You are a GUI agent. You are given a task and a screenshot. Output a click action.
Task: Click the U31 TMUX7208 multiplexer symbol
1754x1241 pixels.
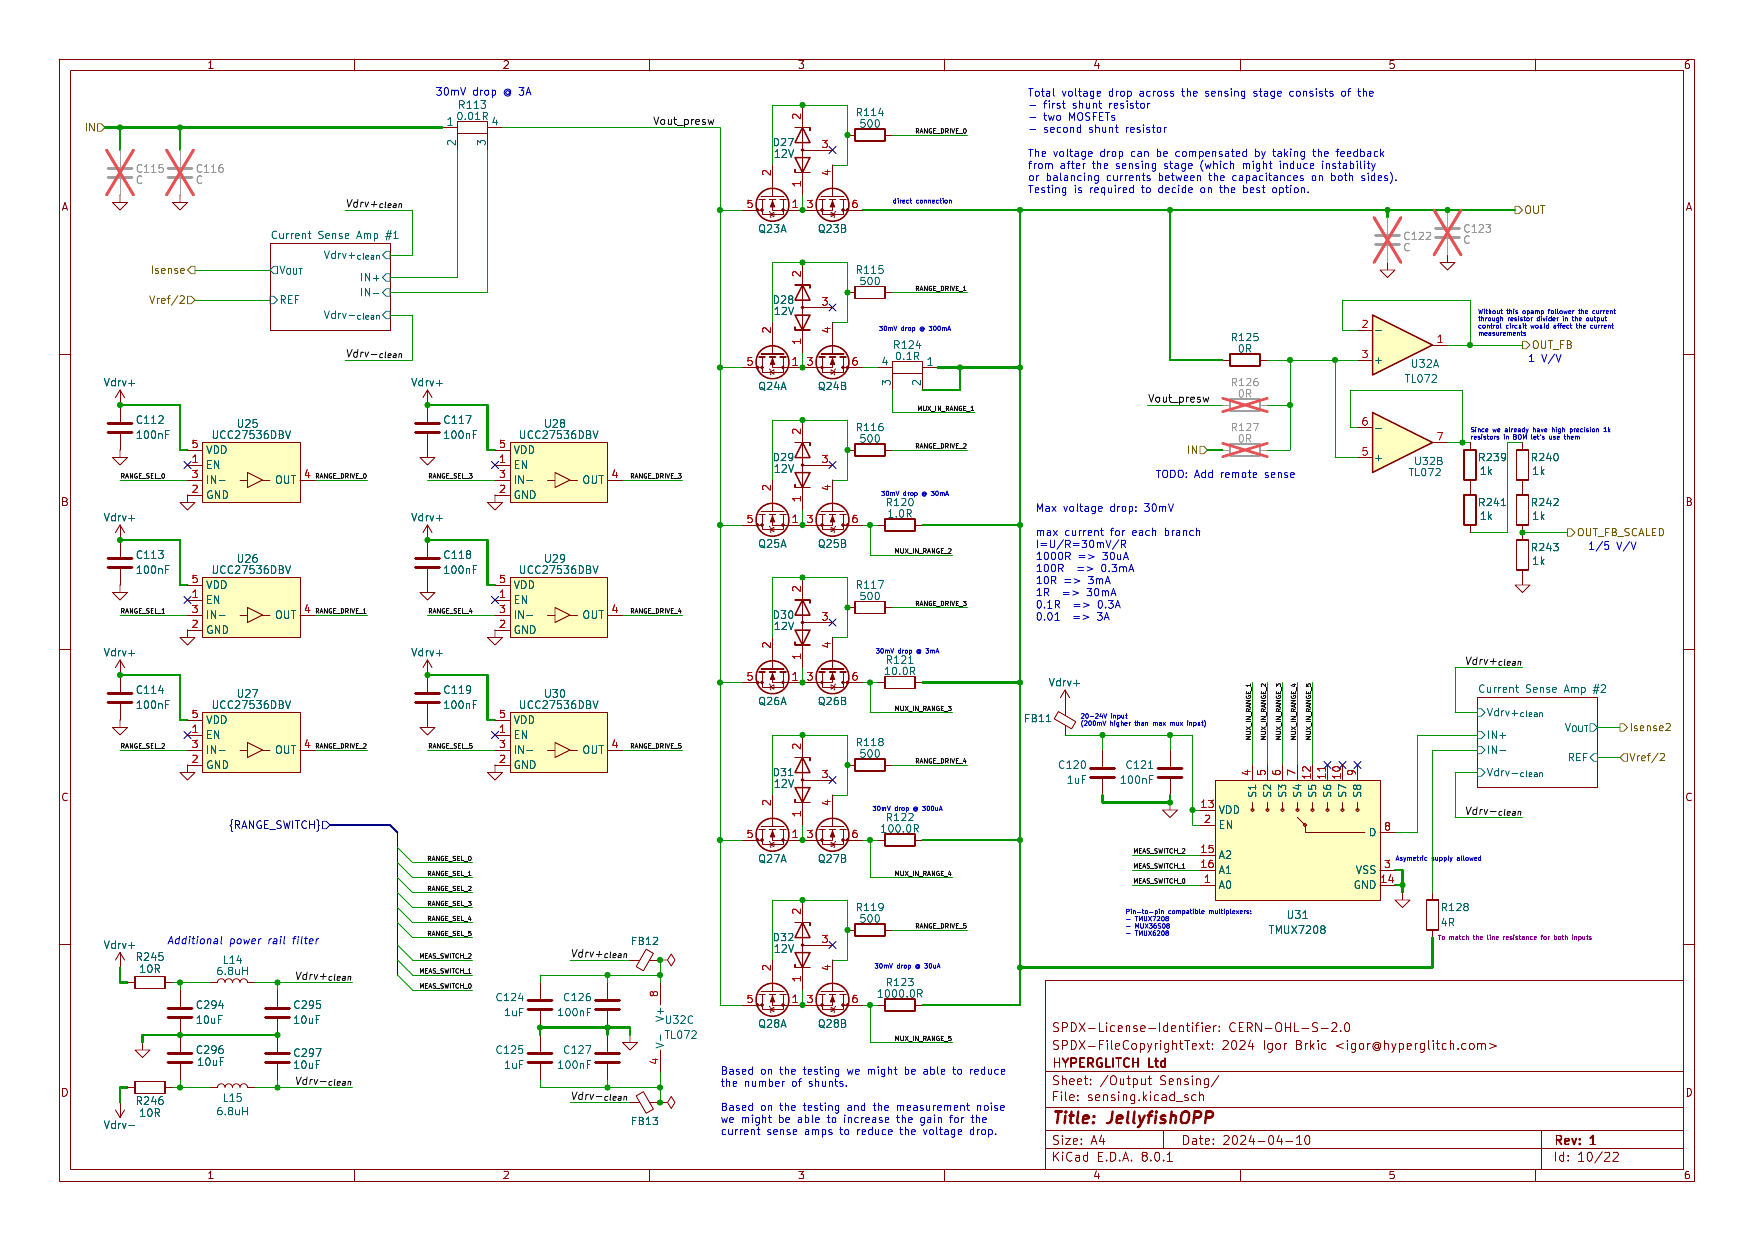coord(1297,840)
